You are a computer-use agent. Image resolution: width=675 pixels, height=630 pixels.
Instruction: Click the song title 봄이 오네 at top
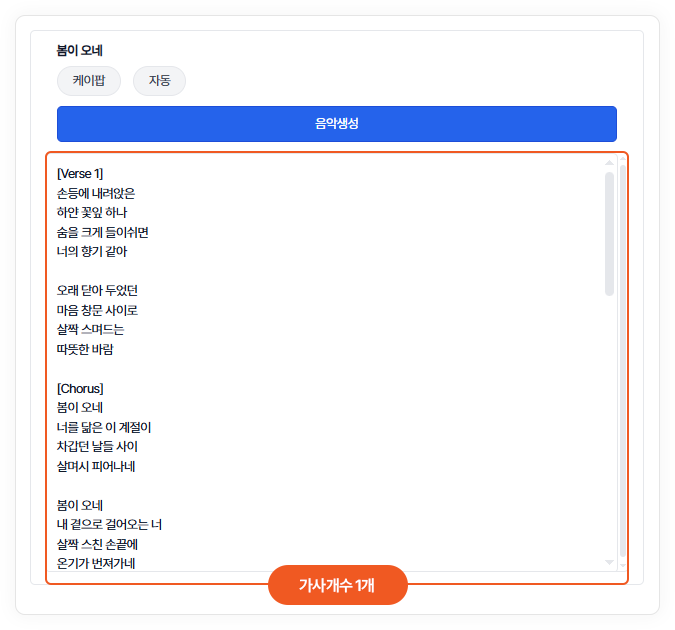(x=80, y=50)
